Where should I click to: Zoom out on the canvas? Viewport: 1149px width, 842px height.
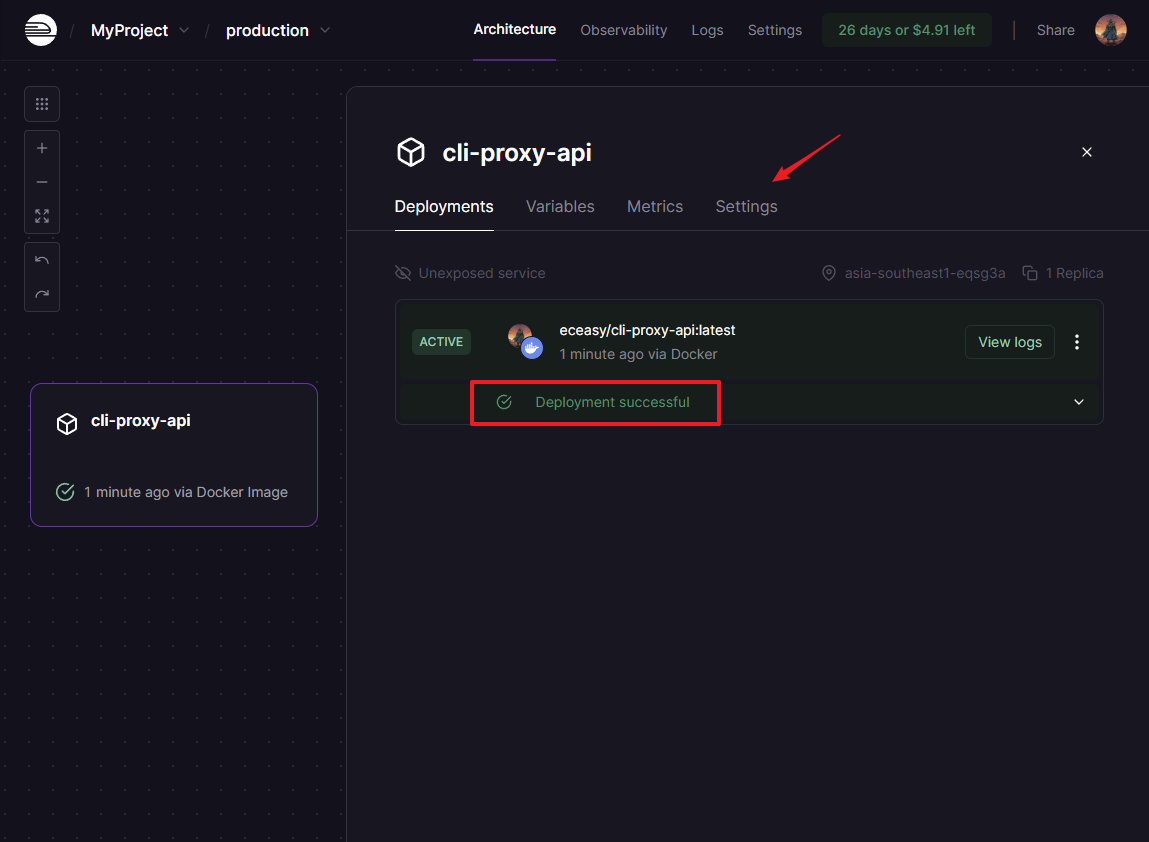pos(42,182)
